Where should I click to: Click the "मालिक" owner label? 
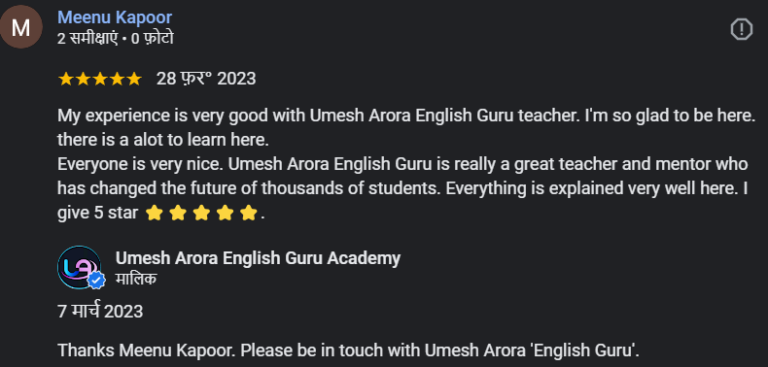pyautogui.click(x=136, y=279)
